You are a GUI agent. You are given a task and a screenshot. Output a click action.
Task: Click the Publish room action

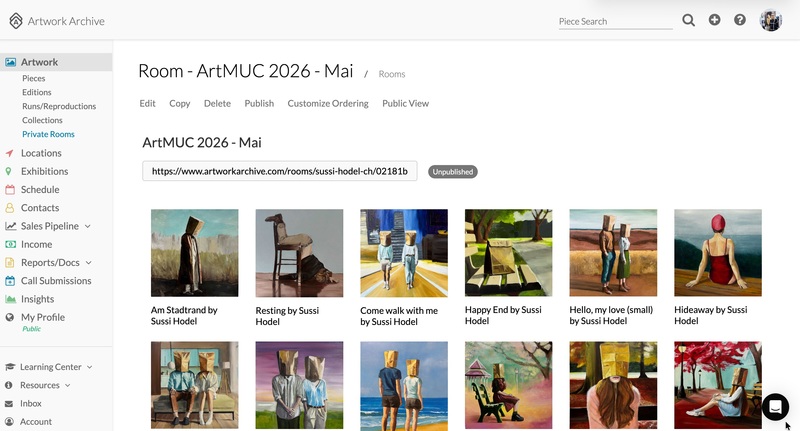tap(259, 104)
